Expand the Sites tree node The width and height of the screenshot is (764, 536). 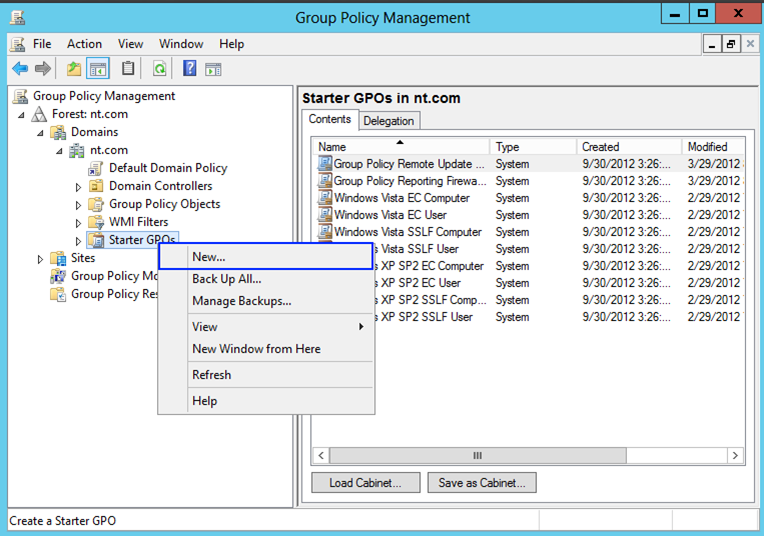point(40,259)
